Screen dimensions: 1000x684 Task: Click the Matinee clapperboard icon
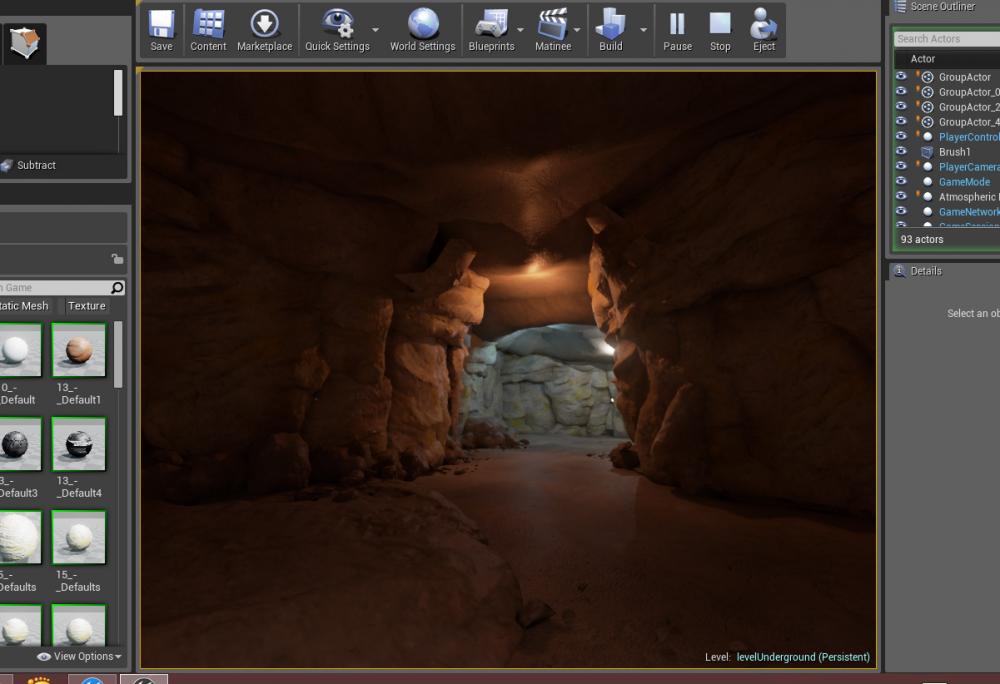[x=552, y=30]
